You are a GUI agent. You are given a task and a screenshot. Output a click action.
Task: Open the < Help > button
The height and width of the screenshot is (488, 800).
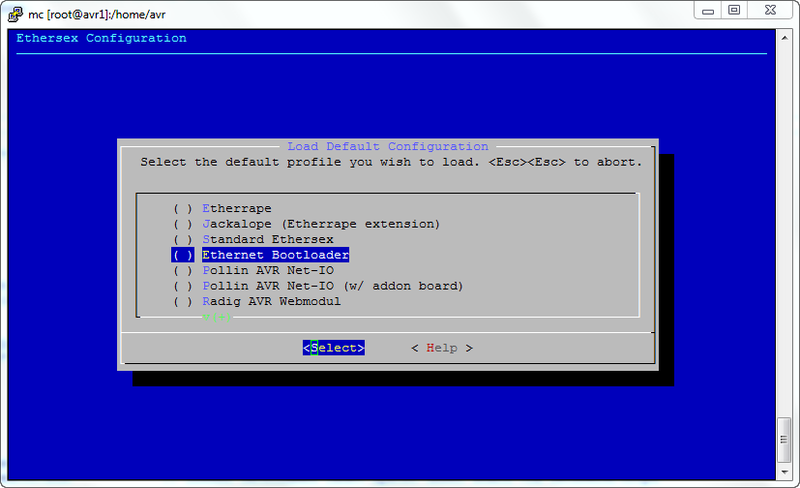(x=441, y=348)
